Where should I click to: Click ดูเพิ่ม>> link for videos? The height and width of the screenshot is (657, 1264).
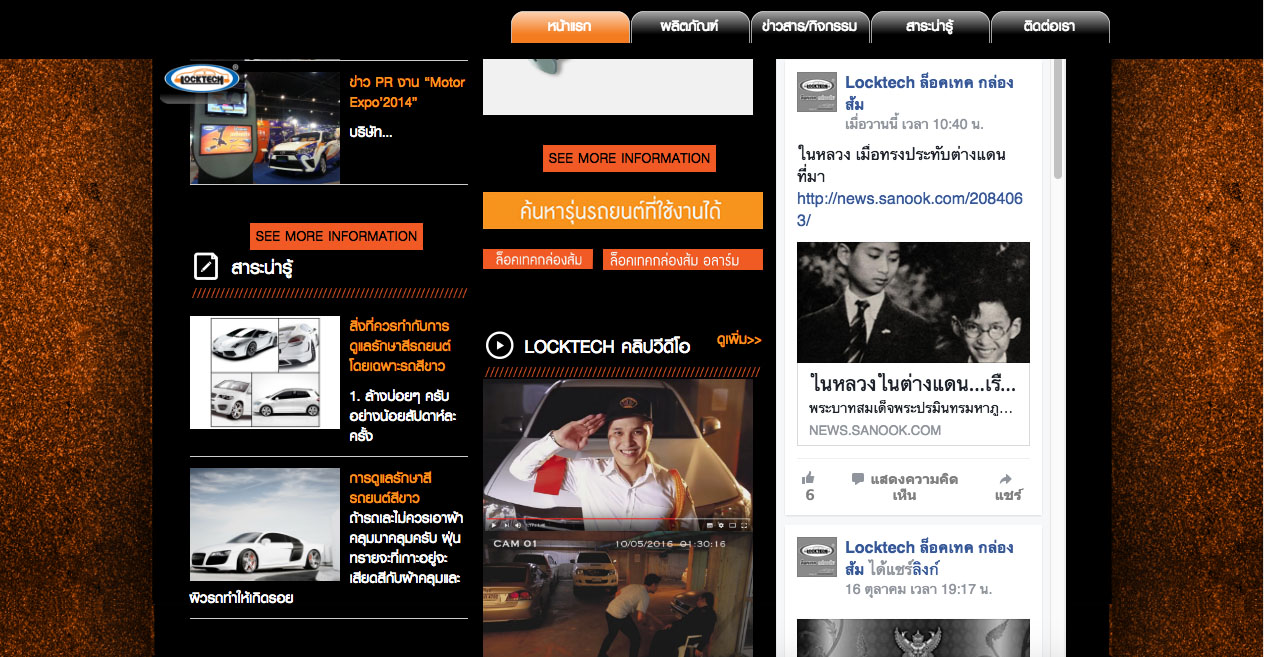(x=739, y=340)
